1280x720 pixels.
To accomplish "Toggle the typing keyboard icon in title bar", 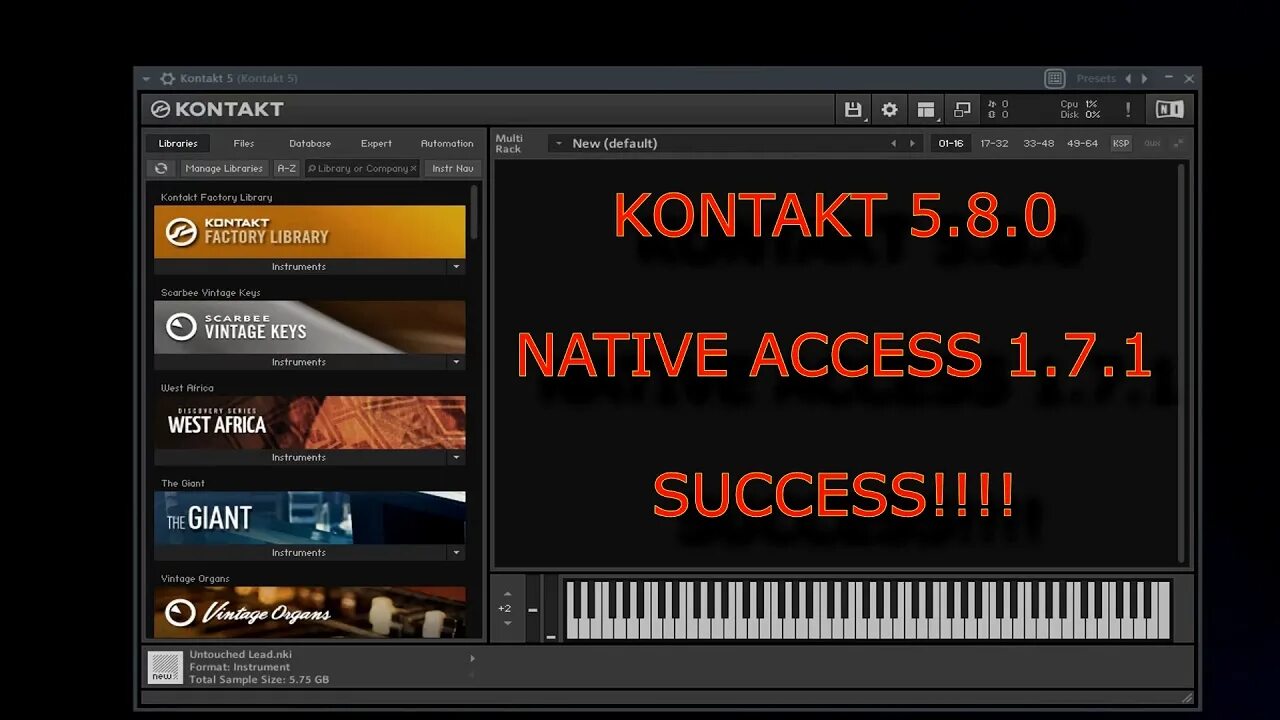I will [1054, 78].
